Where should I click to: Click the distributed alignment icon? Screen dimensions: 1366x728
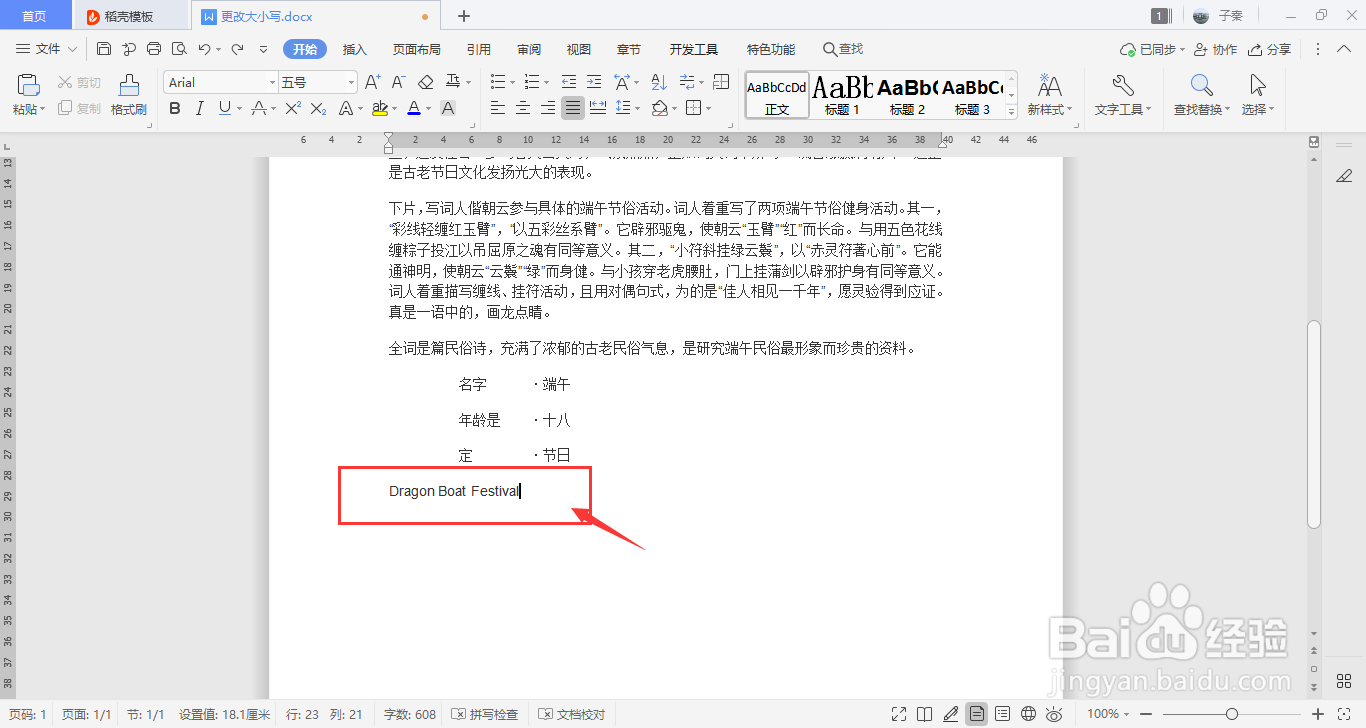pos(598,108)
